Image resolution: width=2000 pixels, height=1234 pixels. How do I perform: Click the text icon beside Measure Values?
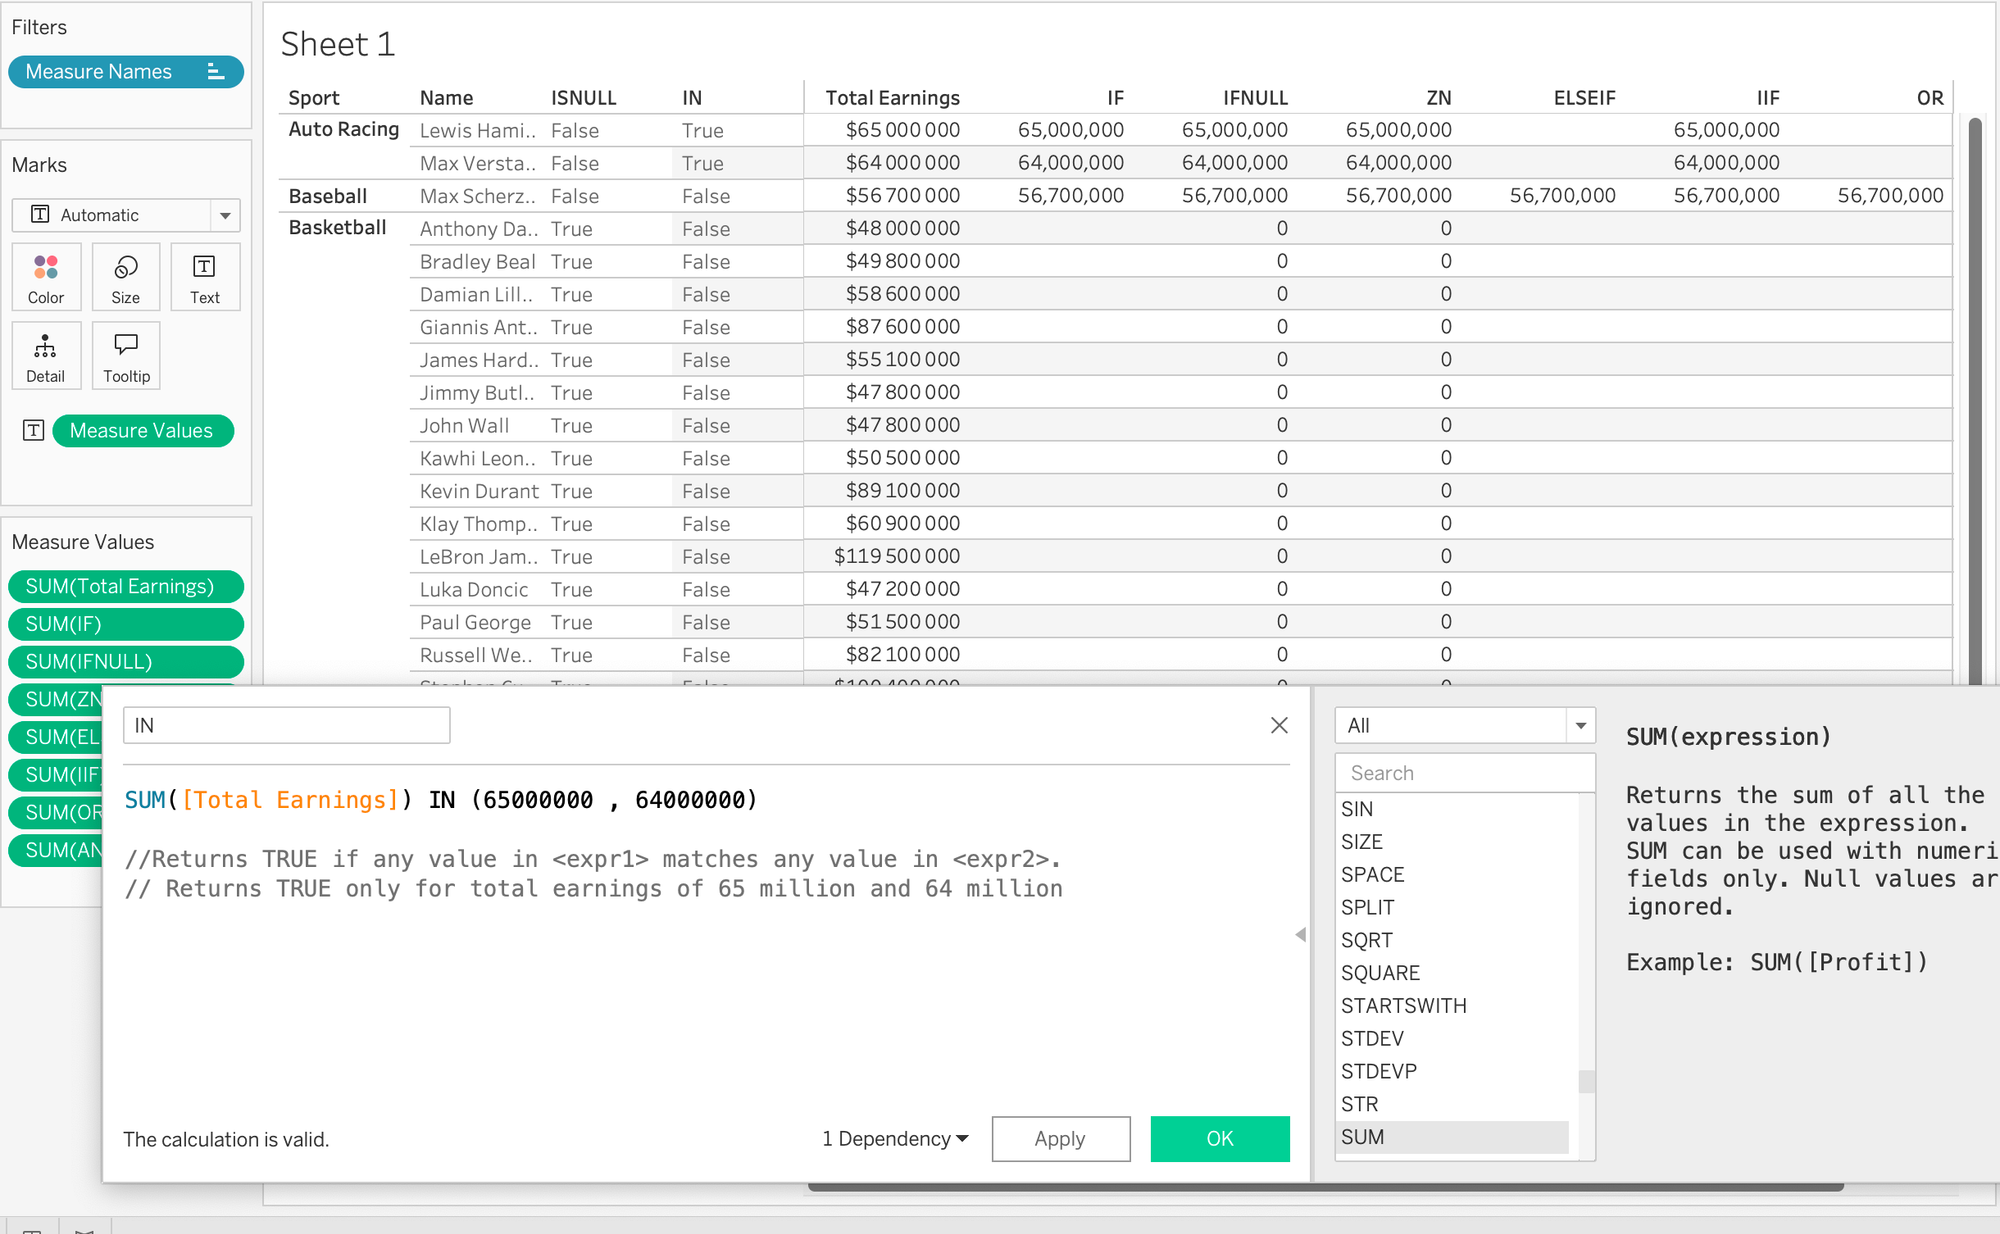(x=34, y=431)
